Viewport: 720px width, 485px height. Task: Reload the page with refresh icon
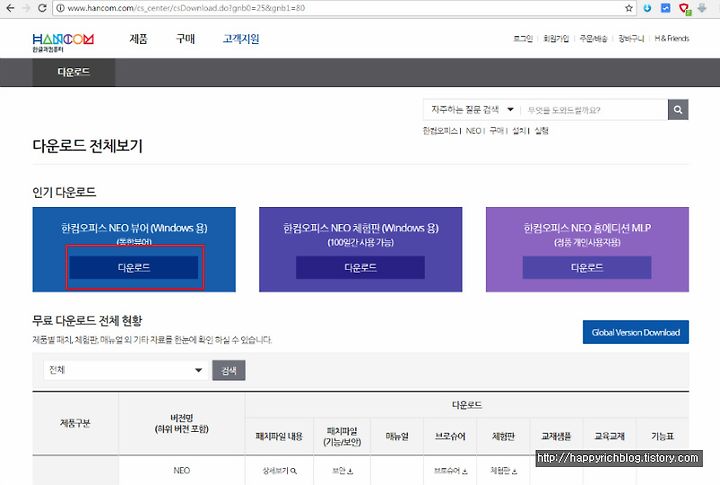(42, 8)
